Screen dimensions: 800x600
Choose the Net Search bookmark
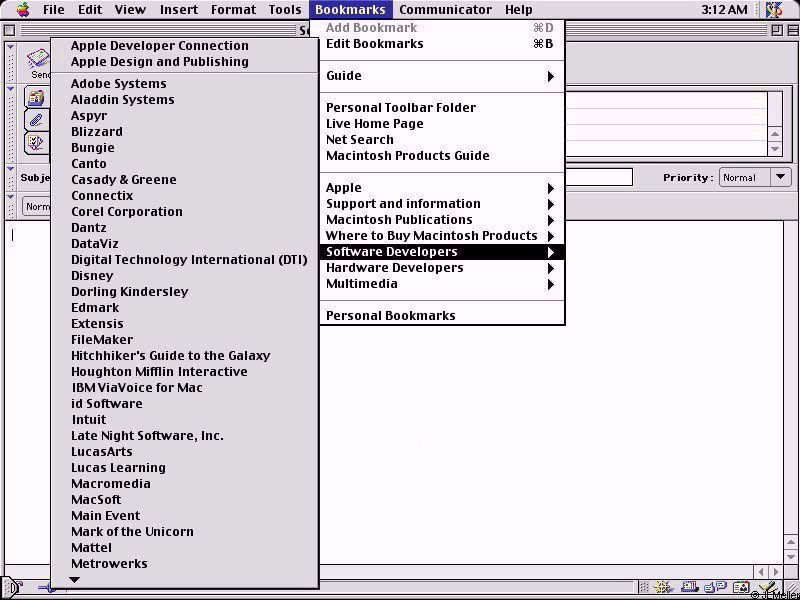click(x=442, y=140)
